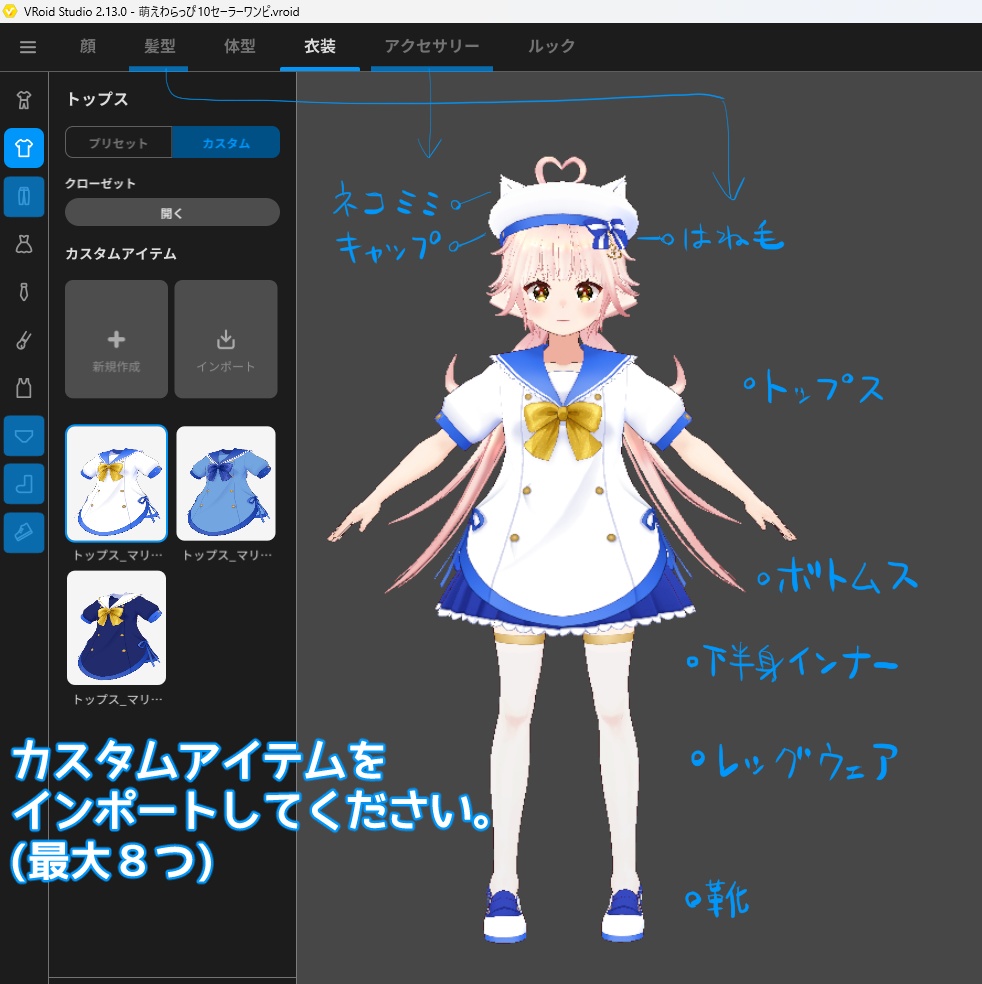
Task: Select the shoes icon
Action: (x=24, y=532)
